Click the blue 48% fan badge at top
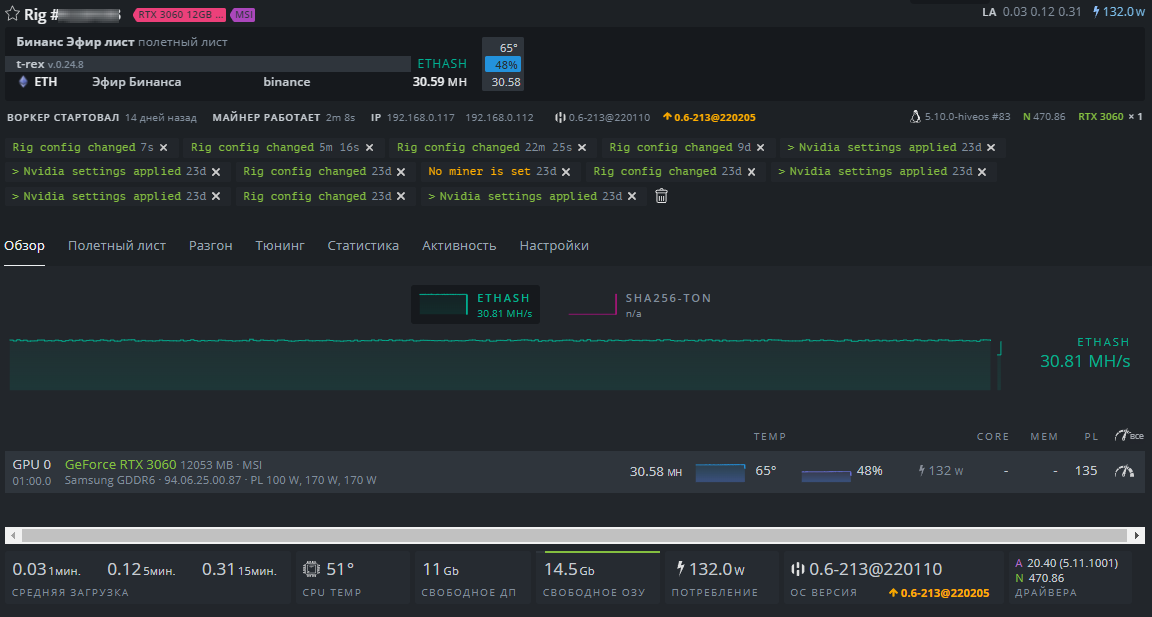The width and height of the screenshot is (1152, 617). [x=503, y=65]
